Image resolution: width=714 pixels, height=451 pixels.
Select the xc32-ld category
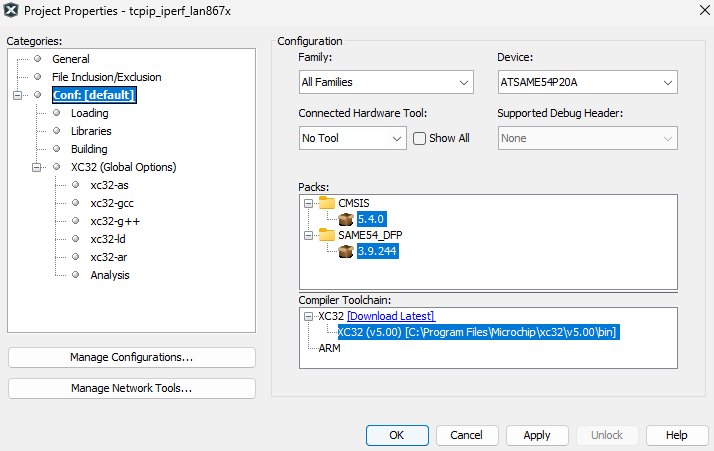coord(107,239)
